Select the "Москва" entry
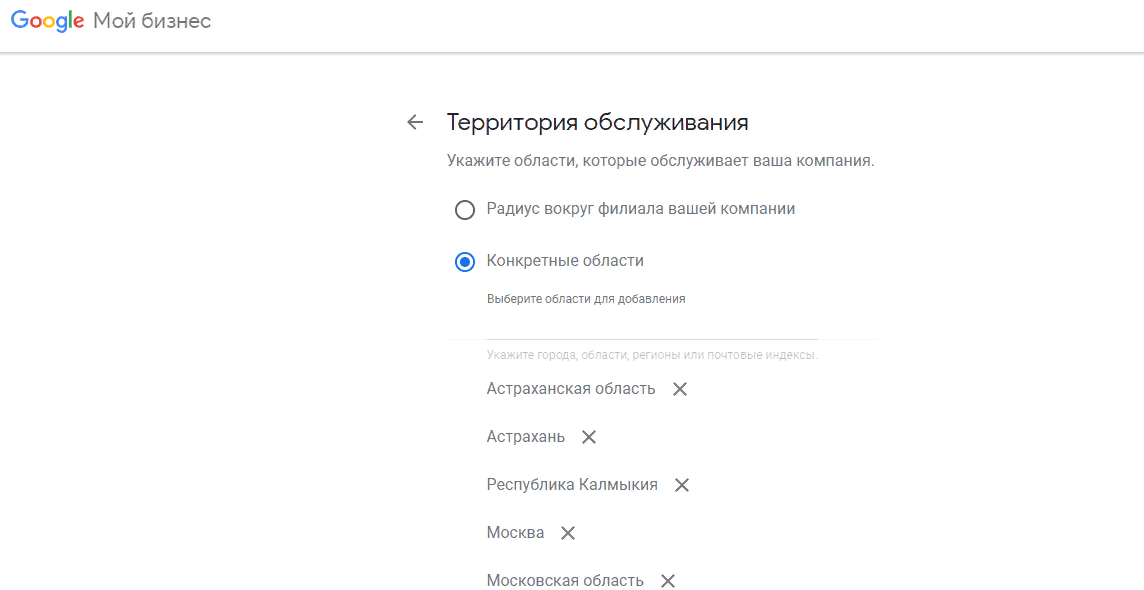Viewport: 1144px width, 590px height. point(515,532)
